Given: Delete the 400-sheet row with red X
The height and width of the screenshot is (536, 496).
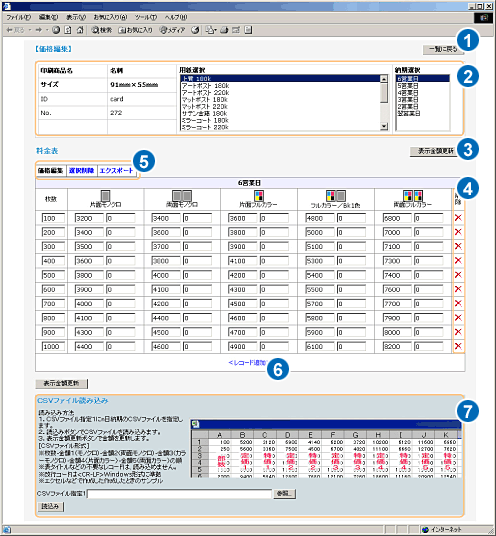Looking at the screenshot, I should coord(458,260).
